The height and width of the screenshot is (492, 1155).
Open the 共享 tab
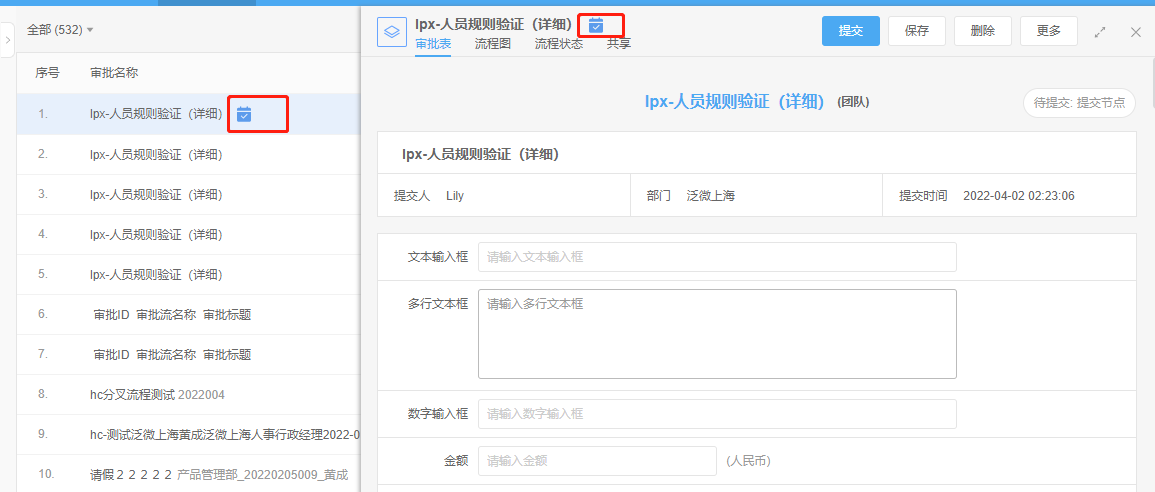coord(618,44)
